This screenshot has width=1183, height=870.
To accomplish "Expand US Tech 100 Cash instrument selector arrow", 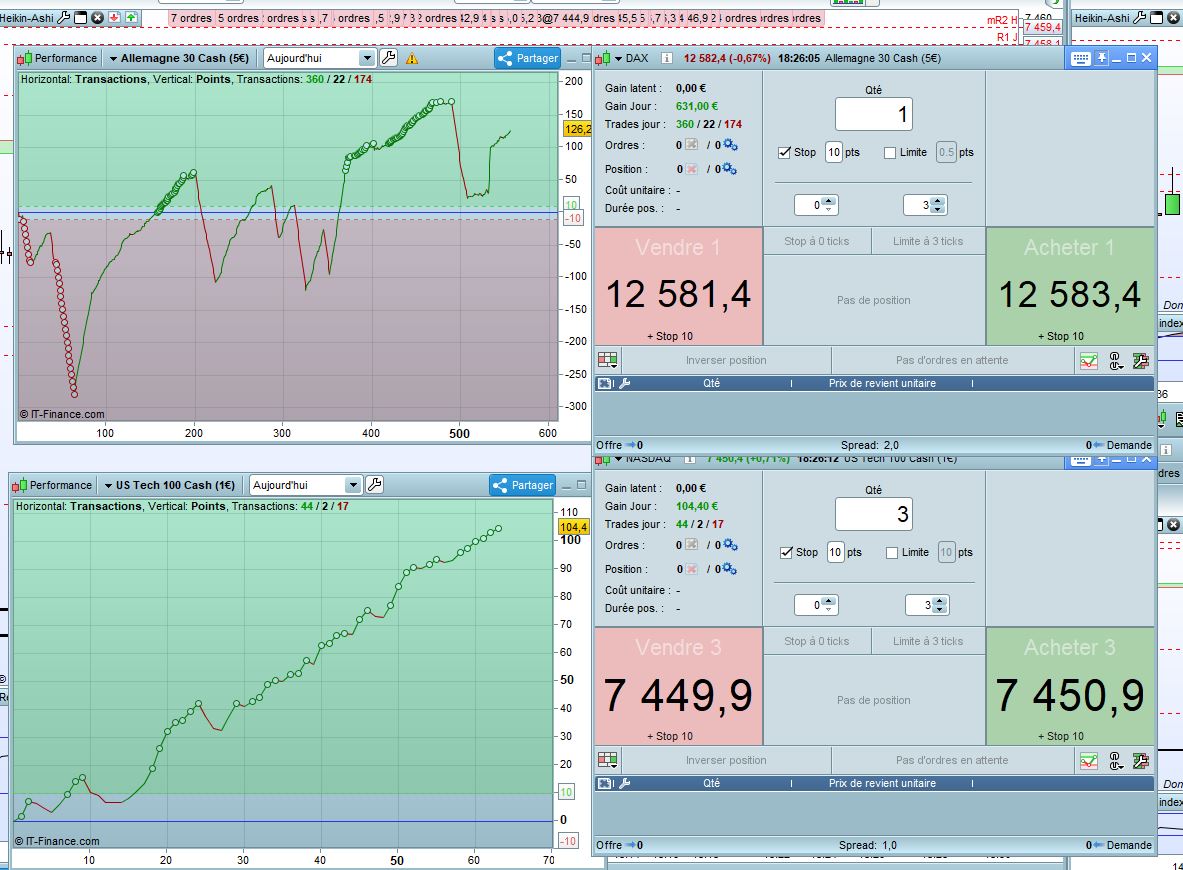I will [x=108, y=486].
